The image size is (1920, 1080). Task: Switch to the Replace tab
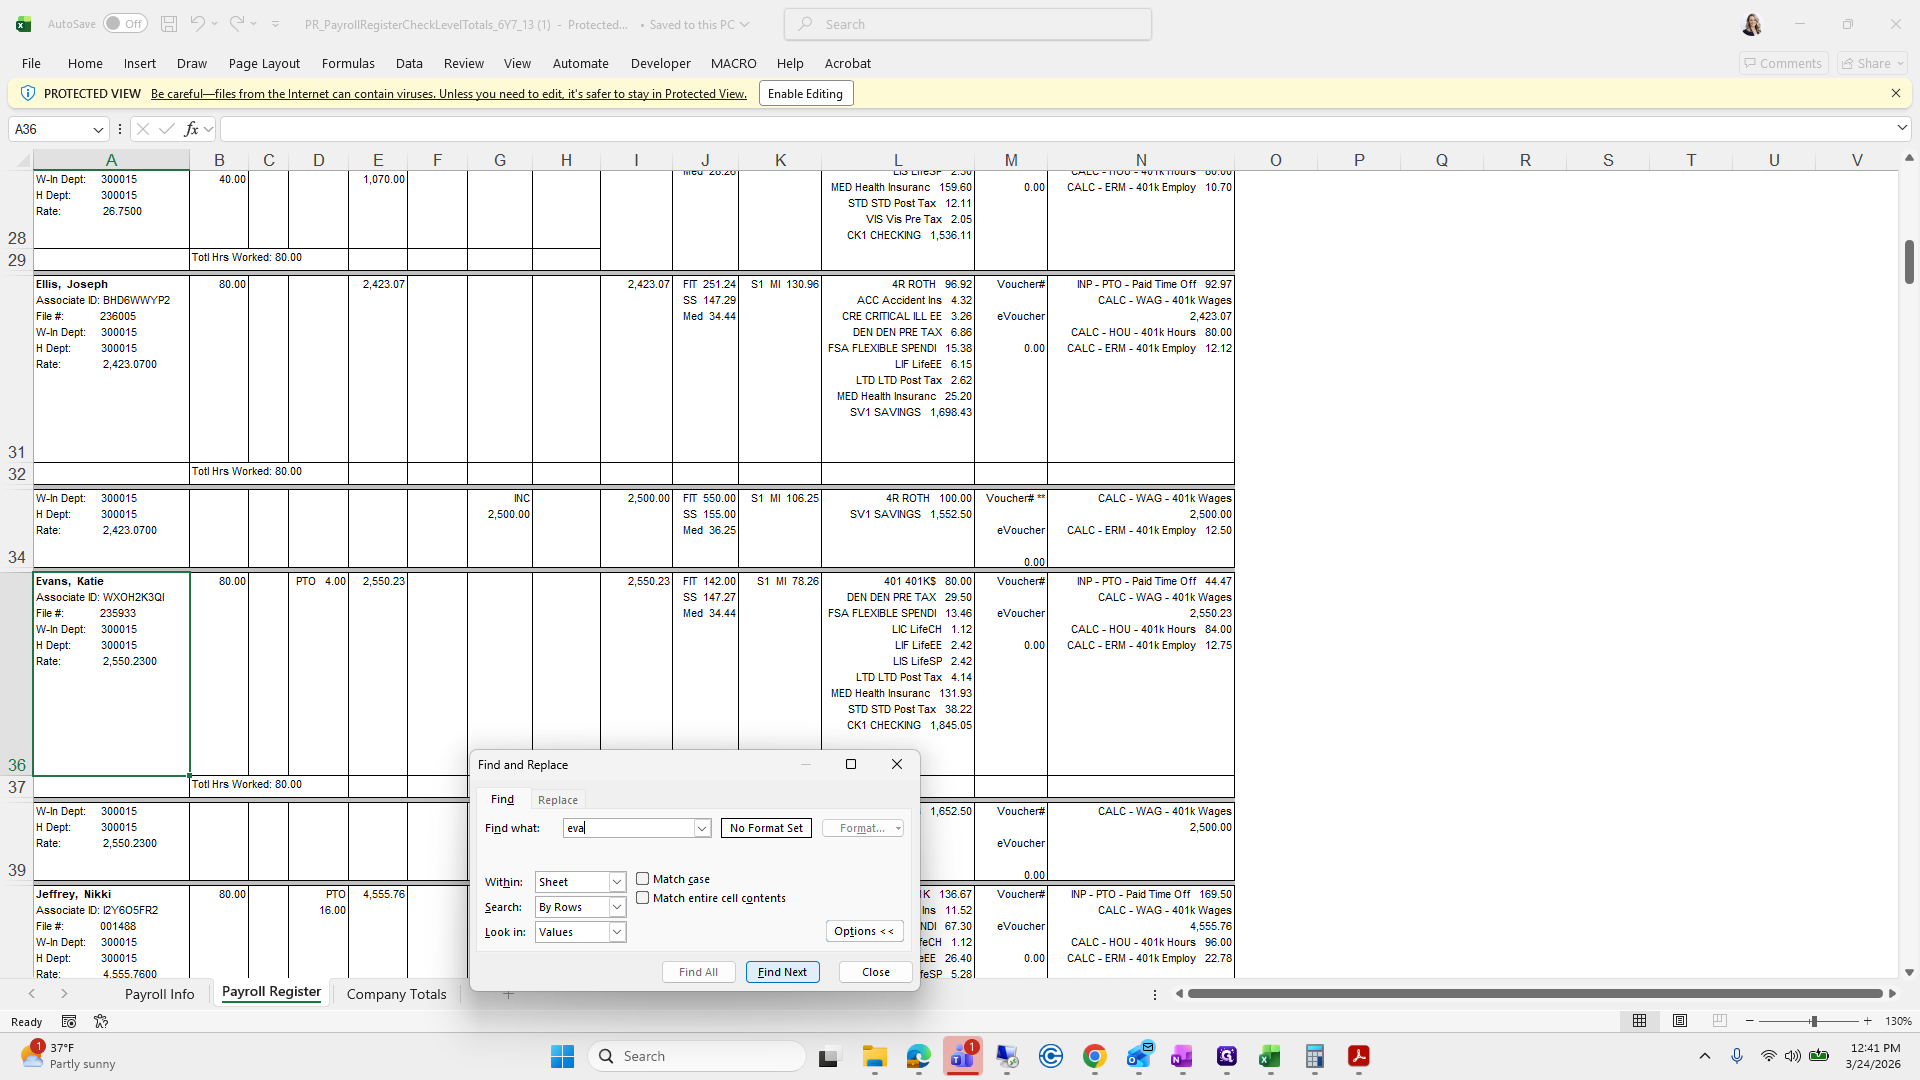point(557,800)
